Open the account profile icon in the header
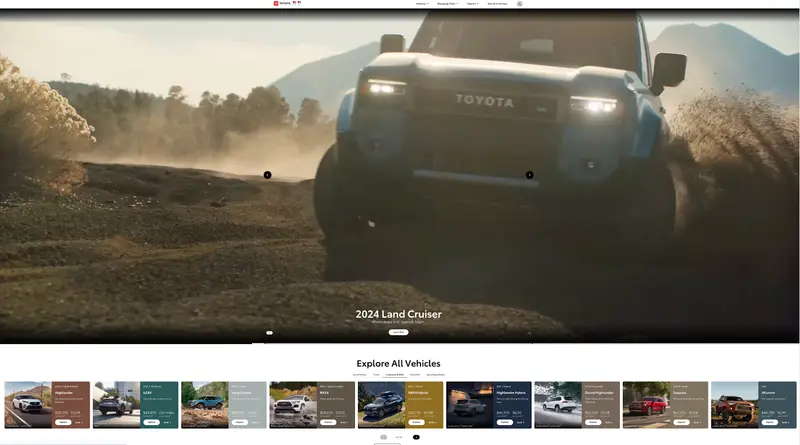This screenshot has width=800, height=445. [x=519, y=4]
